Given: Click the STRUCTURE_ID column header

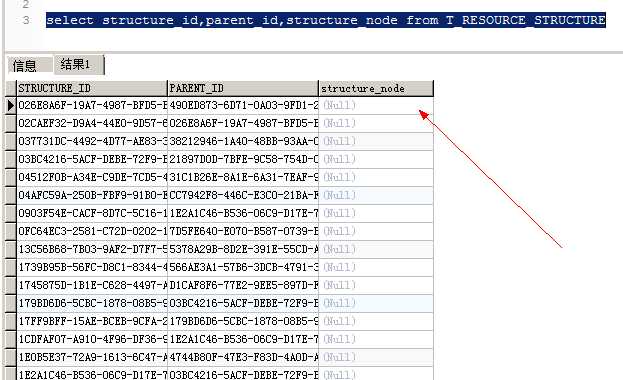Looking at the screenshot, I should [x=92, y=88].
